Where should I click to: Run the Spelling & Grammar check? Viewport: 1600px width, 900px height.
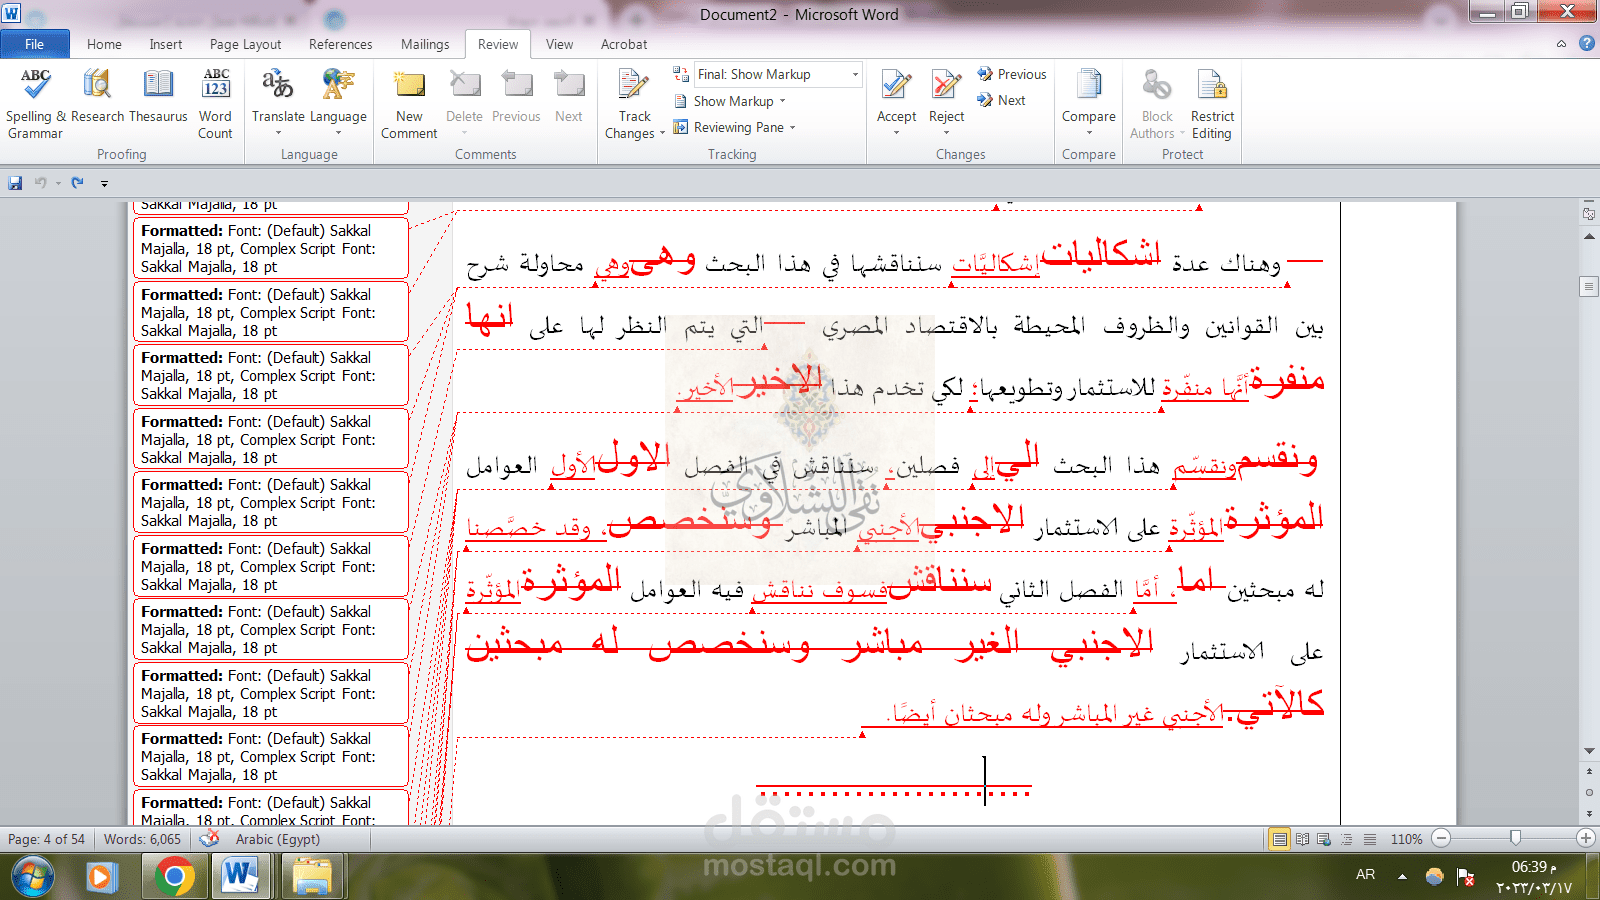coord(35,104)
